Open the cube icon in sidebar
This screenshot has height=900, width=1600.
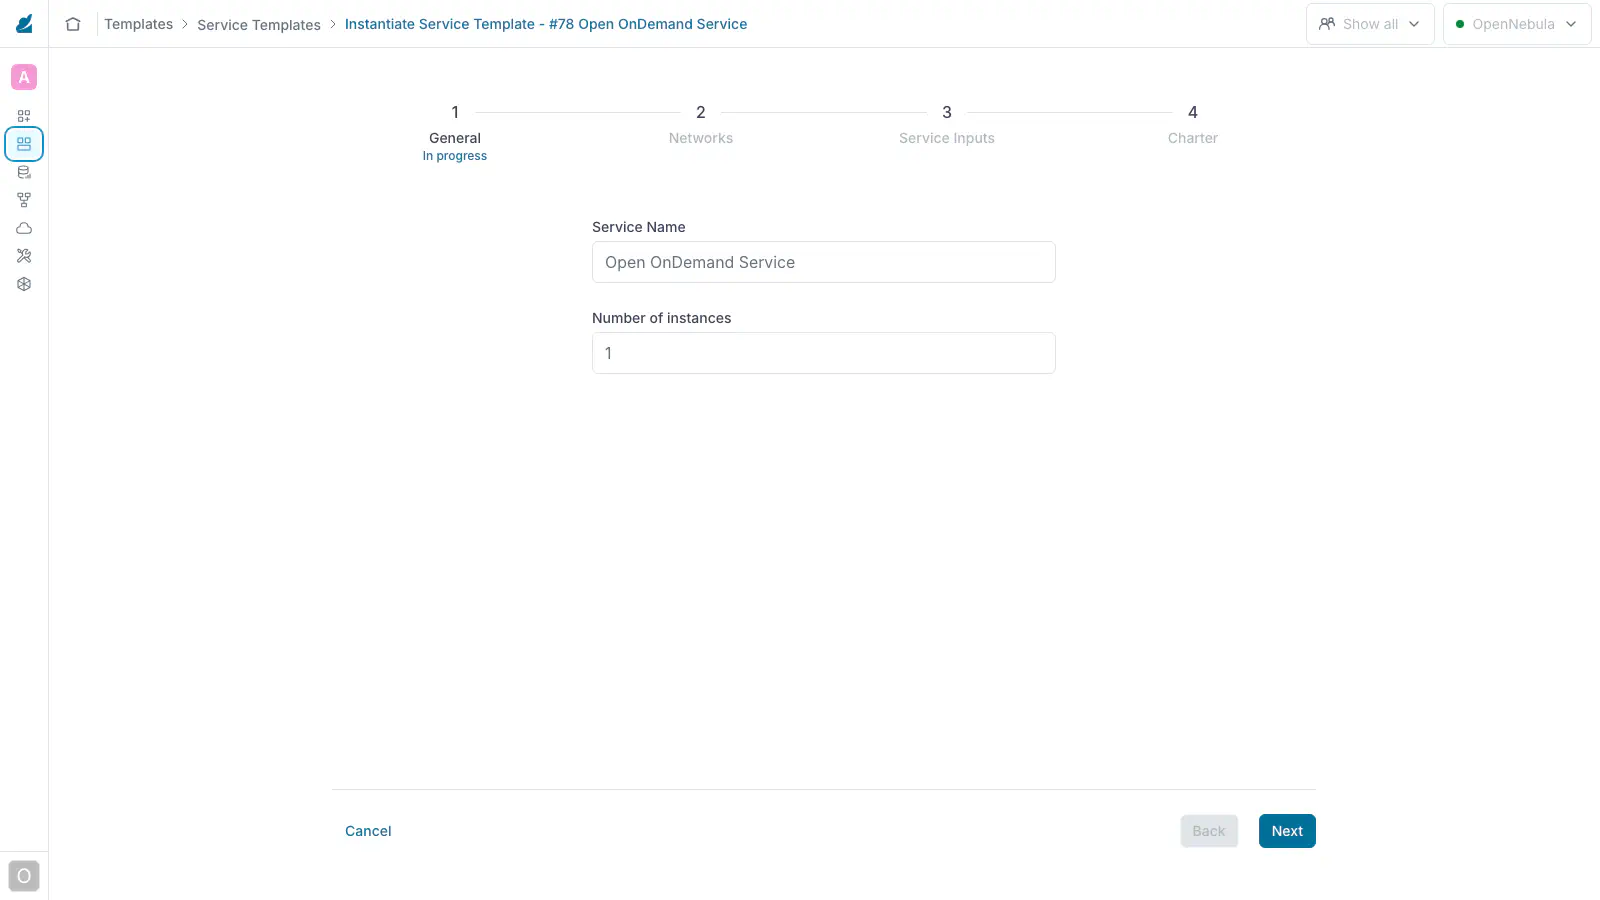tap(24, 284)
